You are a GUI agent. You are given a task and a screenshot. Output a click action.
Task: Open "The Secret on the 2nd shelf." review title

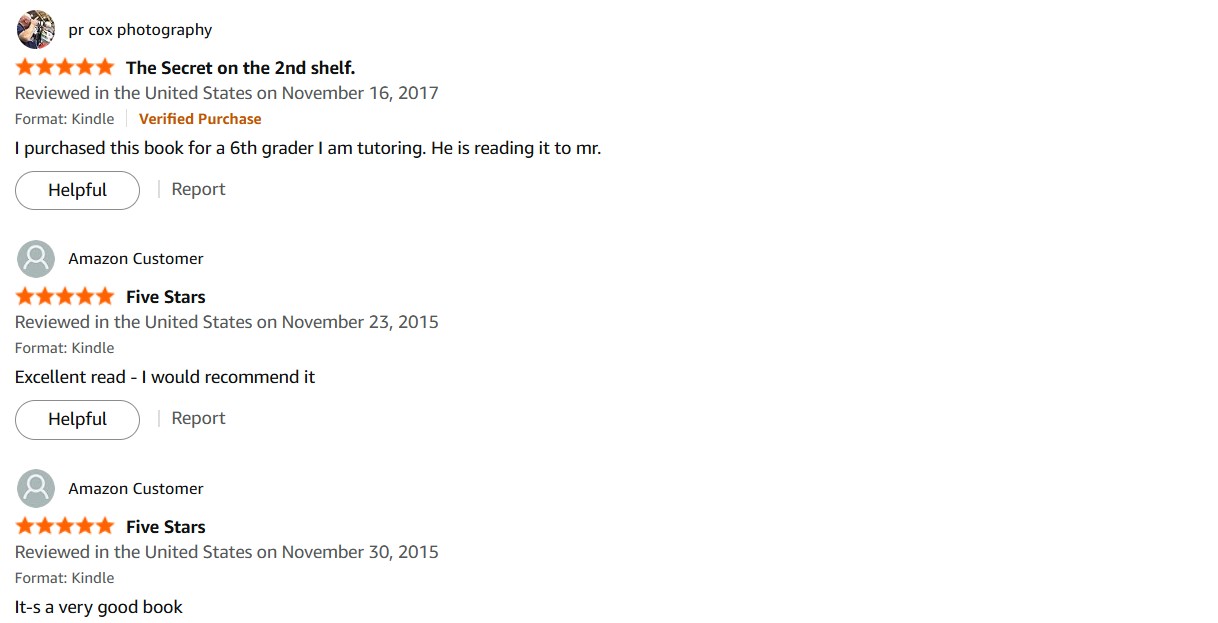click(x=240, y=68)
